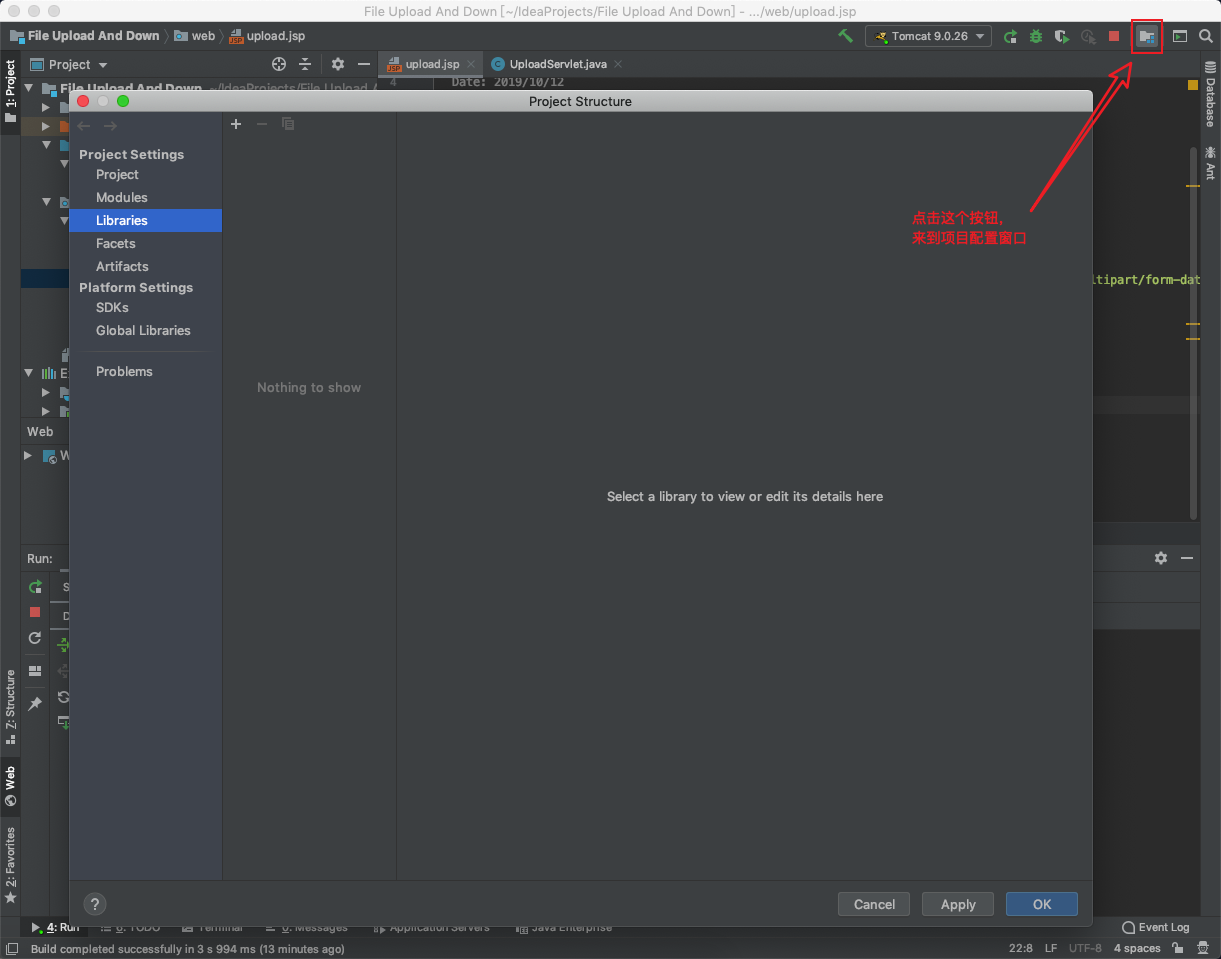Click the red Stop icon

(1113, 36)
